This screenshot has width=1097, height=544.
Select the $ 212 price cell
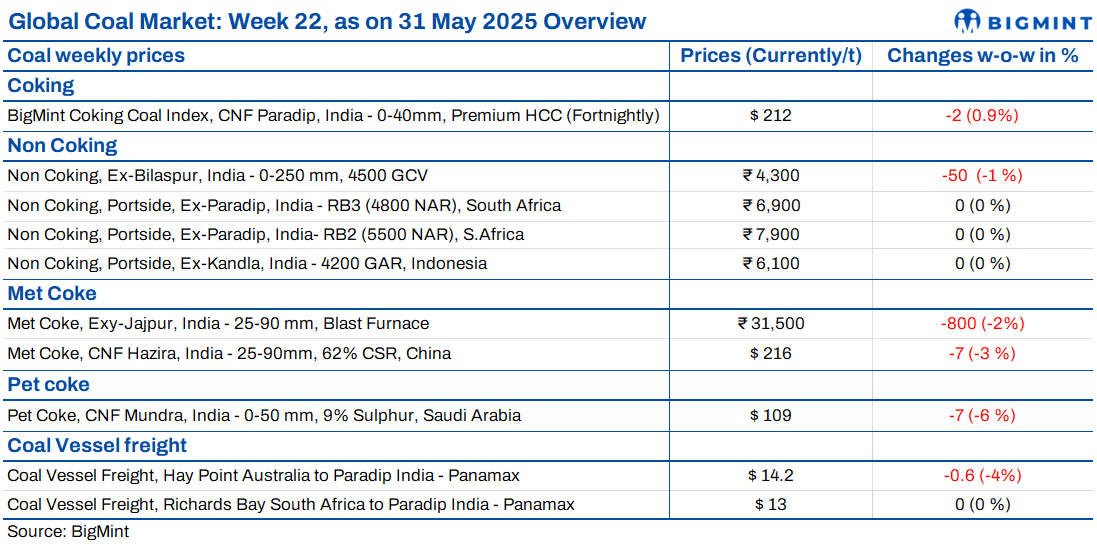click(x=770, y=116)
